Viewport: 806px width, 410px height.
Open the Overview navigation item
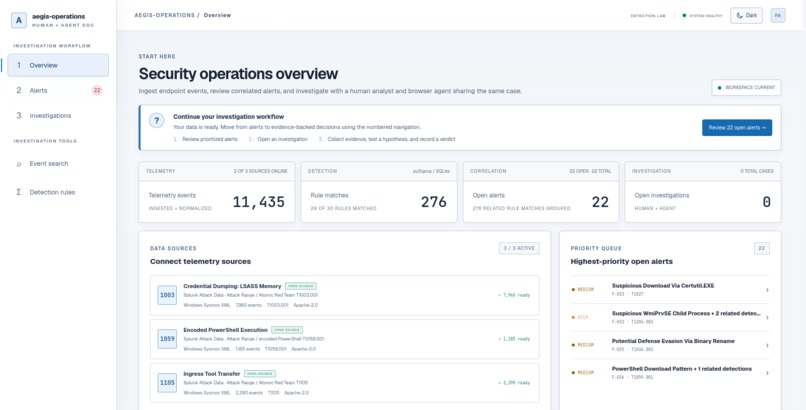click(x=58, y=65)
